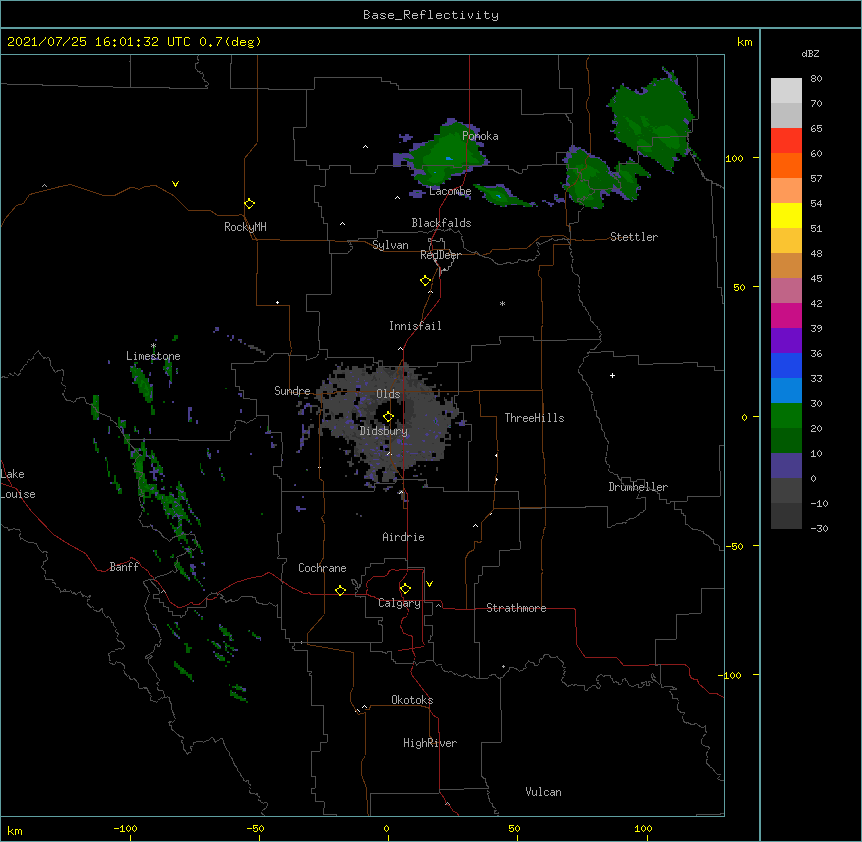Click the Strathmore town label
Image resolution: width=862 pixels, height=842 pixels.
point(516,608)
